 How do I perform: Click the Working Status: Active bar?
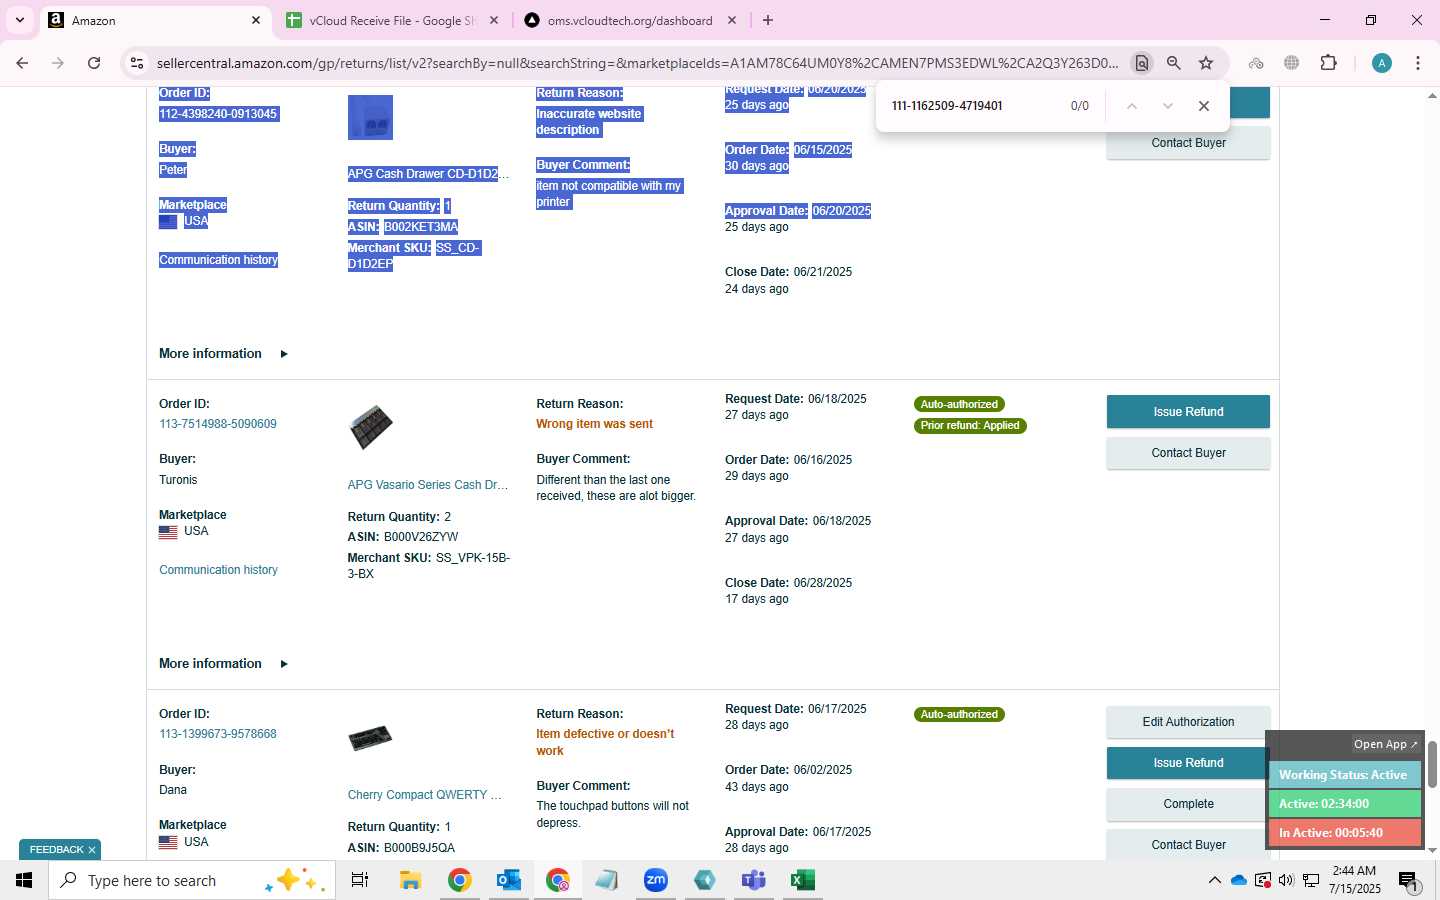[1344, 775]
